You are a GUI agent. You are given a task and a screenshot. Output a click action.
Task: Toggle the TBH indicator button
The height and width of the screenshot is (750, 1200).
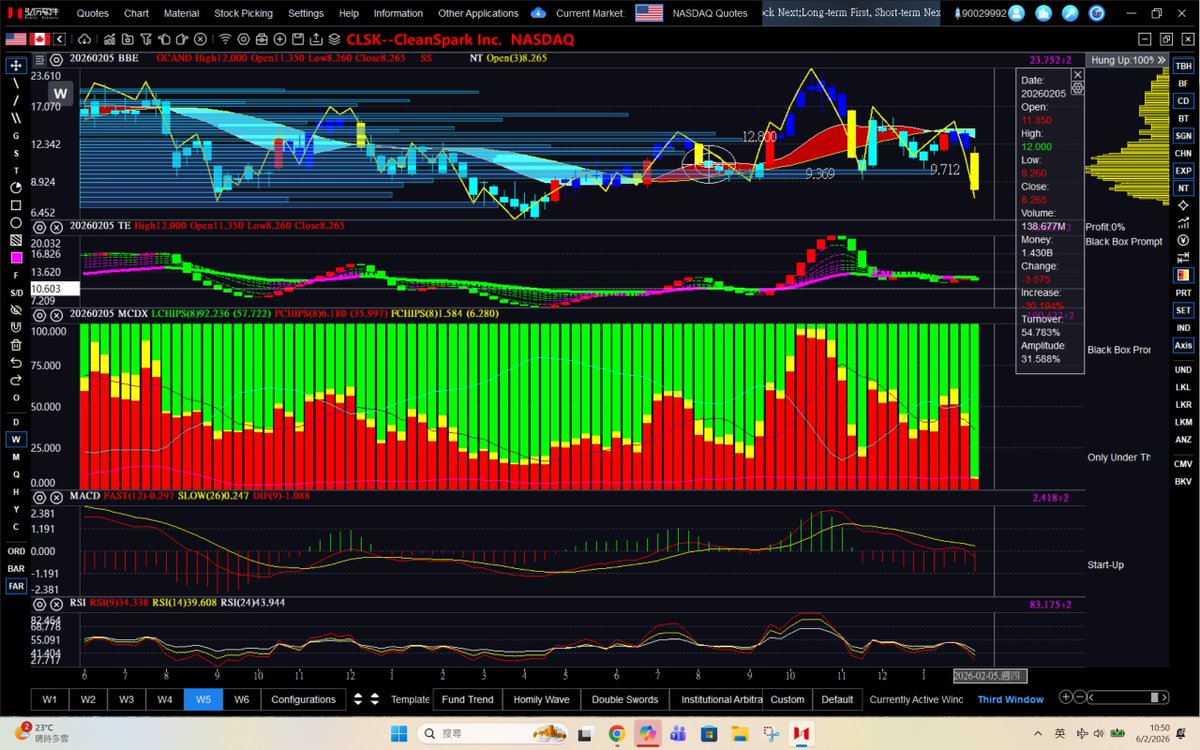(x=1183, y=65)
